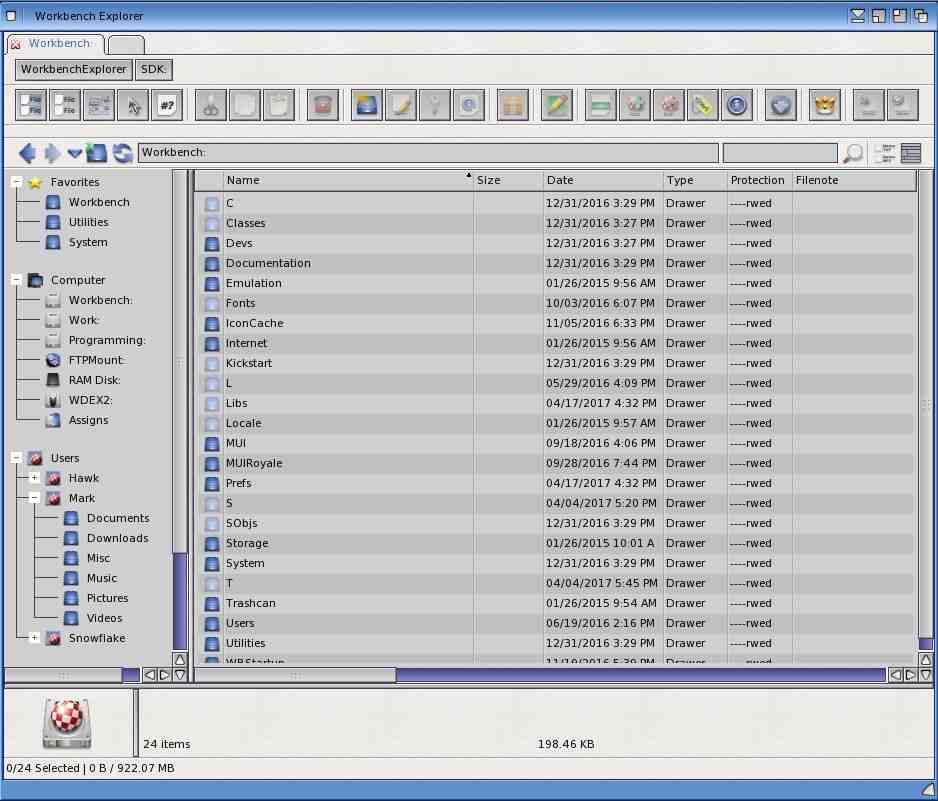Collapse the Users tree section
The width and height of the screenshot is (938, 801).
point(17,458)
